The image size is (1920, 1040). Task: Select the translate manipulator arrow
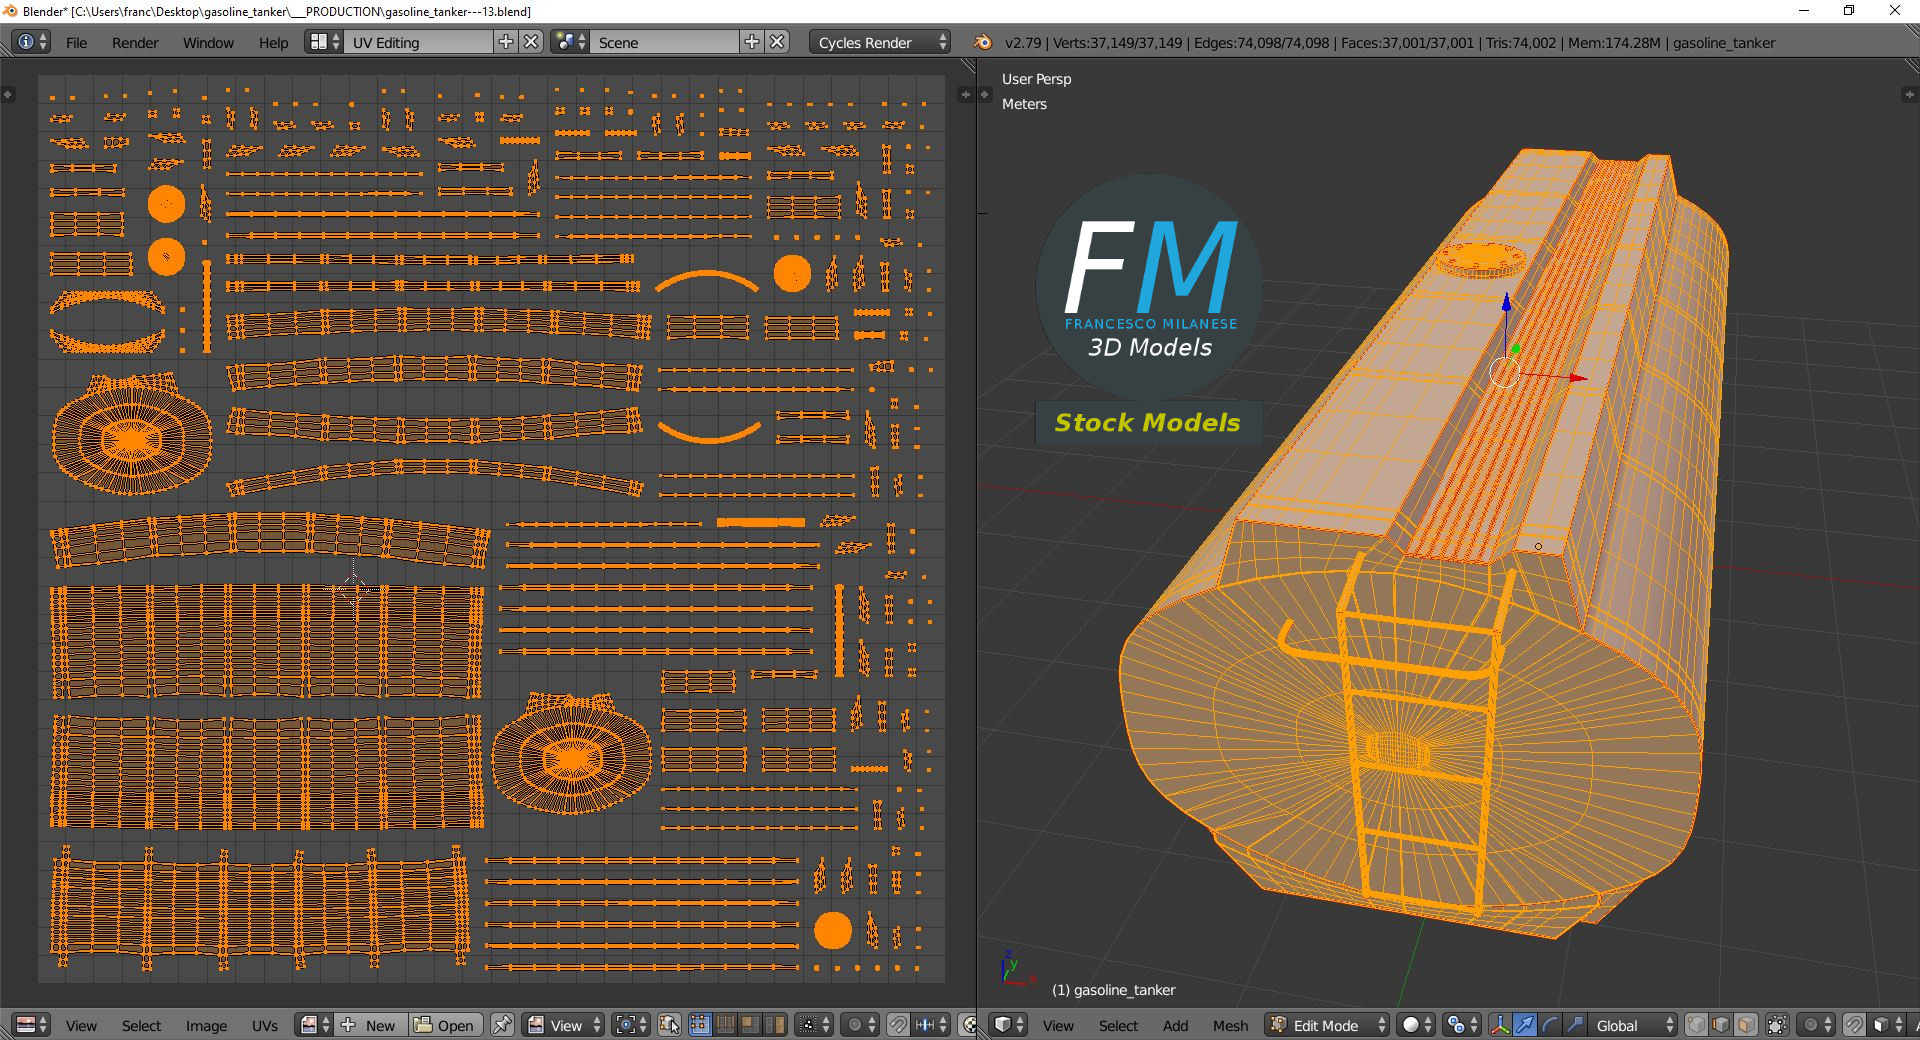1525,1025
